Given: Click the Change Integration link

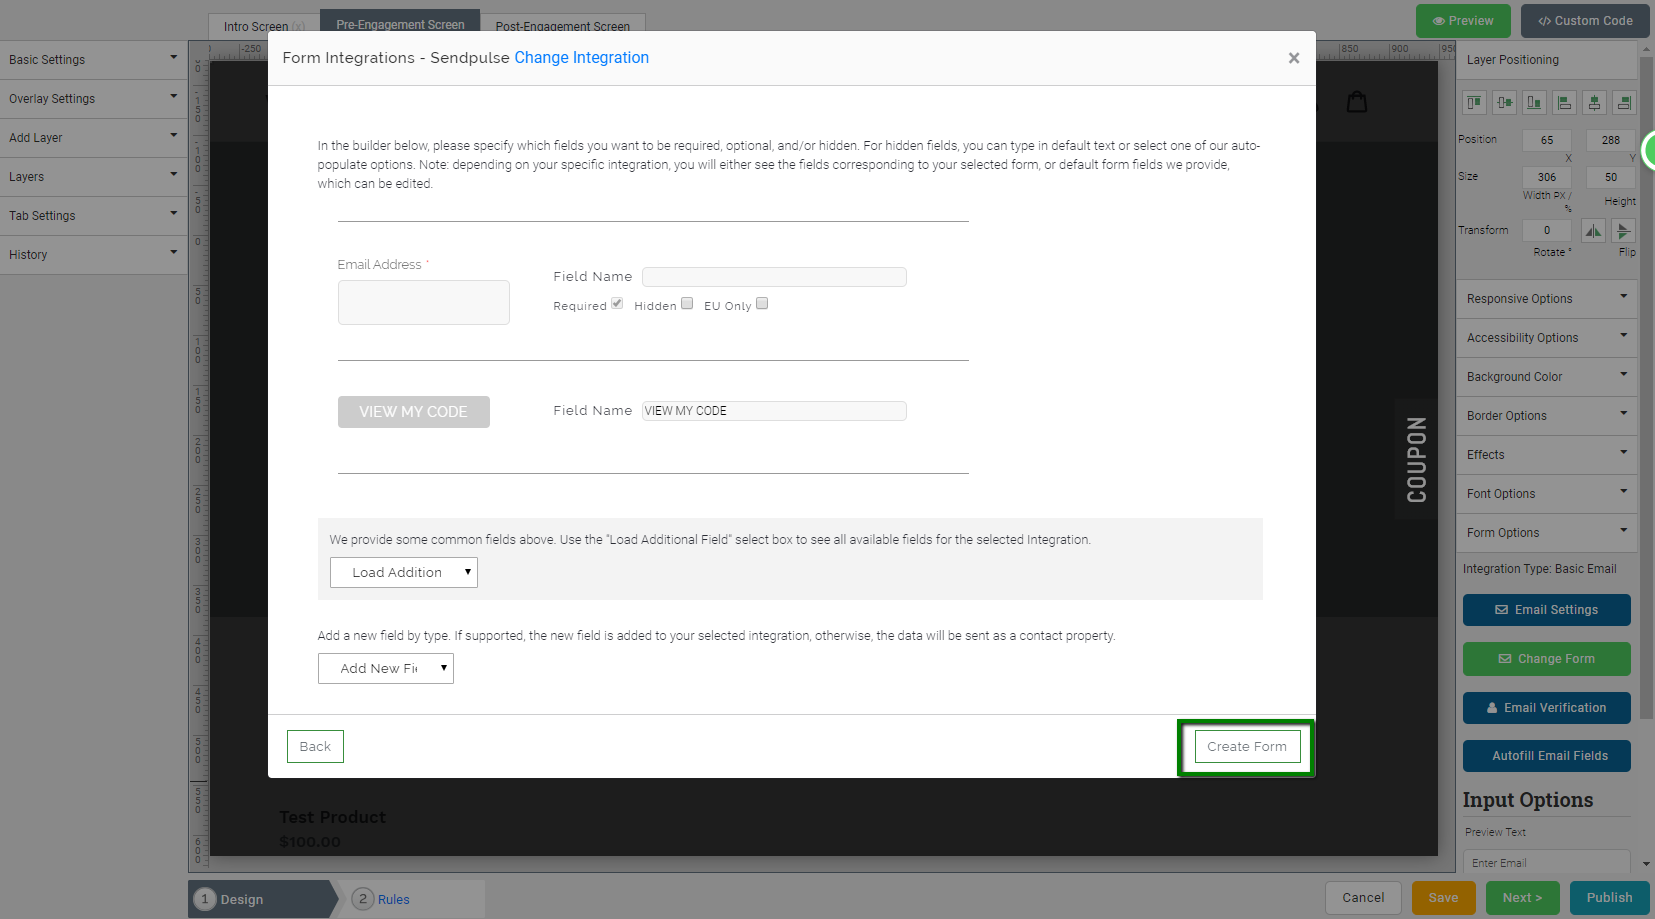Looking at the screenshot, I should pos(581,58).
